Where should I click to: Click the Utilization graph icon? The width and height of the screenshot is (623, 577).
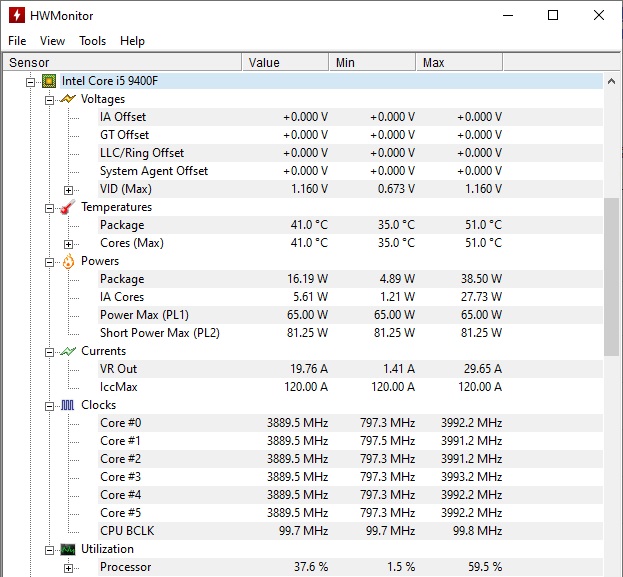click(68, 549)
